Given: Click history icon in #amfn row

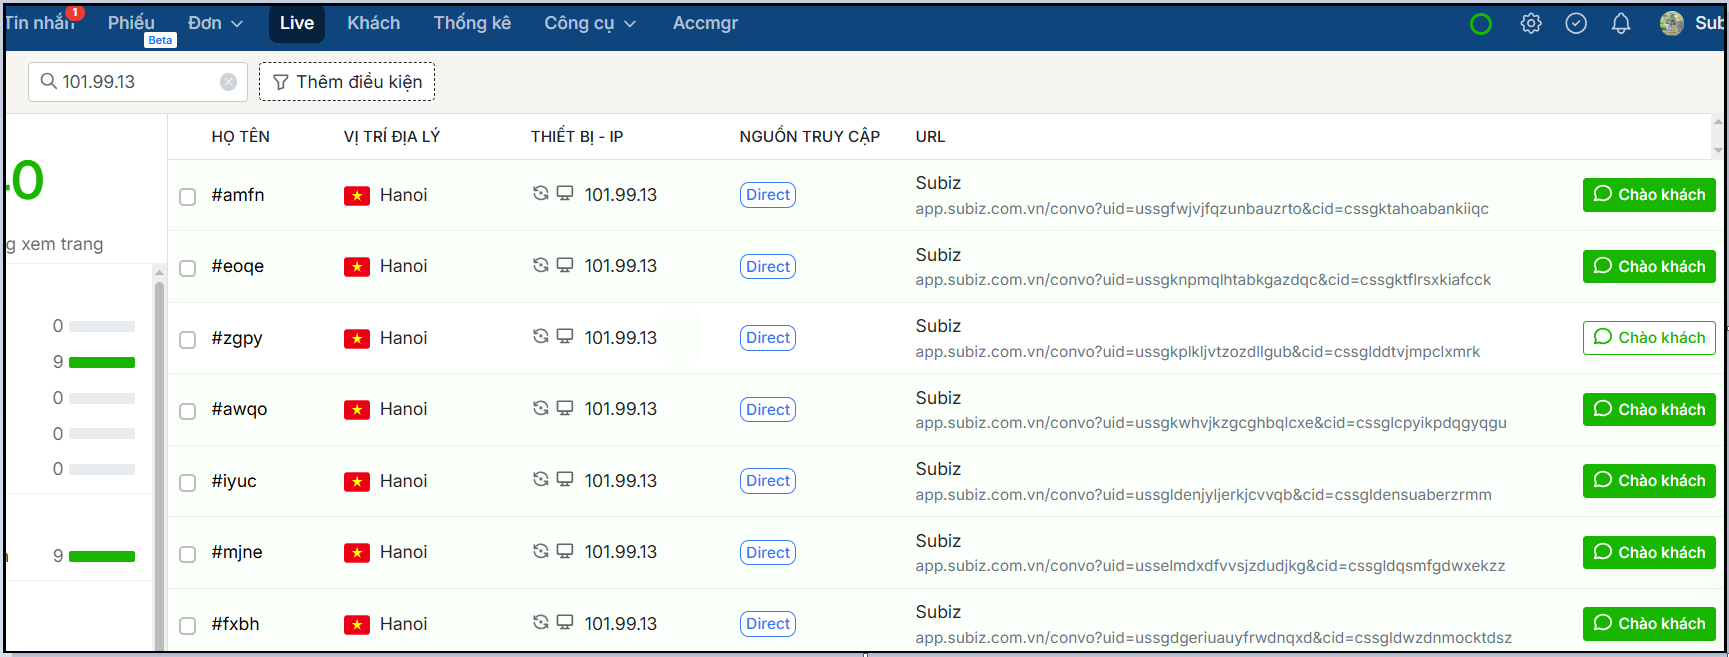Looking at the screenshot, I should (540, 193).
